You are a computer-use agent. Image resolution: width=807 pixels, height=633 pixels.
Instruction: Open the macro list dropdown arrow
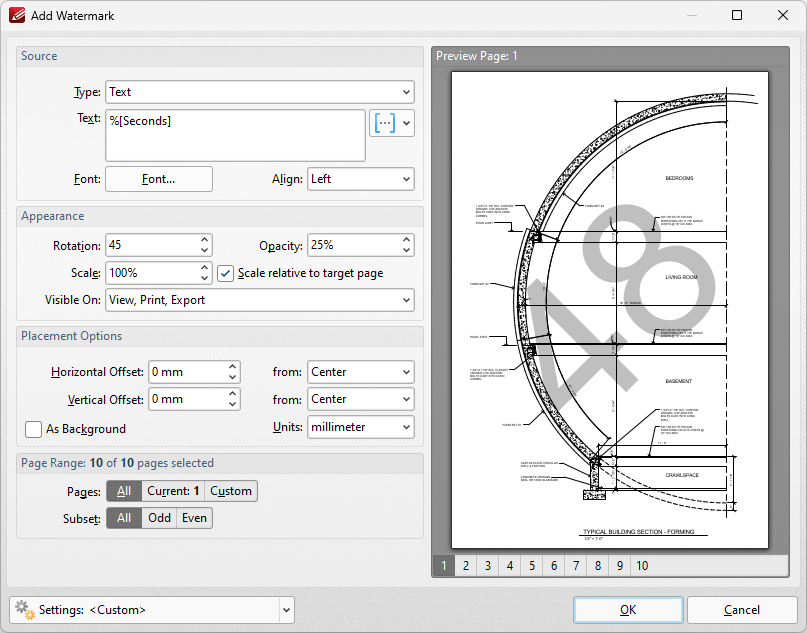coord(407,123)
